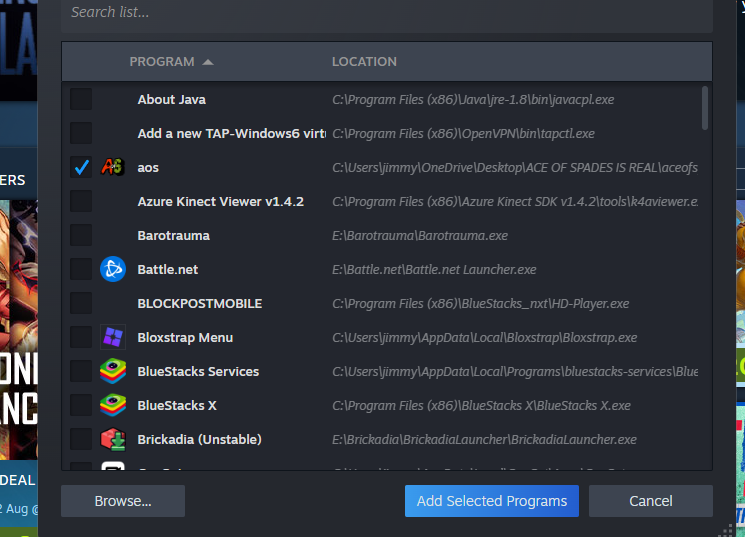
Task: Click the resize grip at dialog corner
Action: tap(726, 530)
